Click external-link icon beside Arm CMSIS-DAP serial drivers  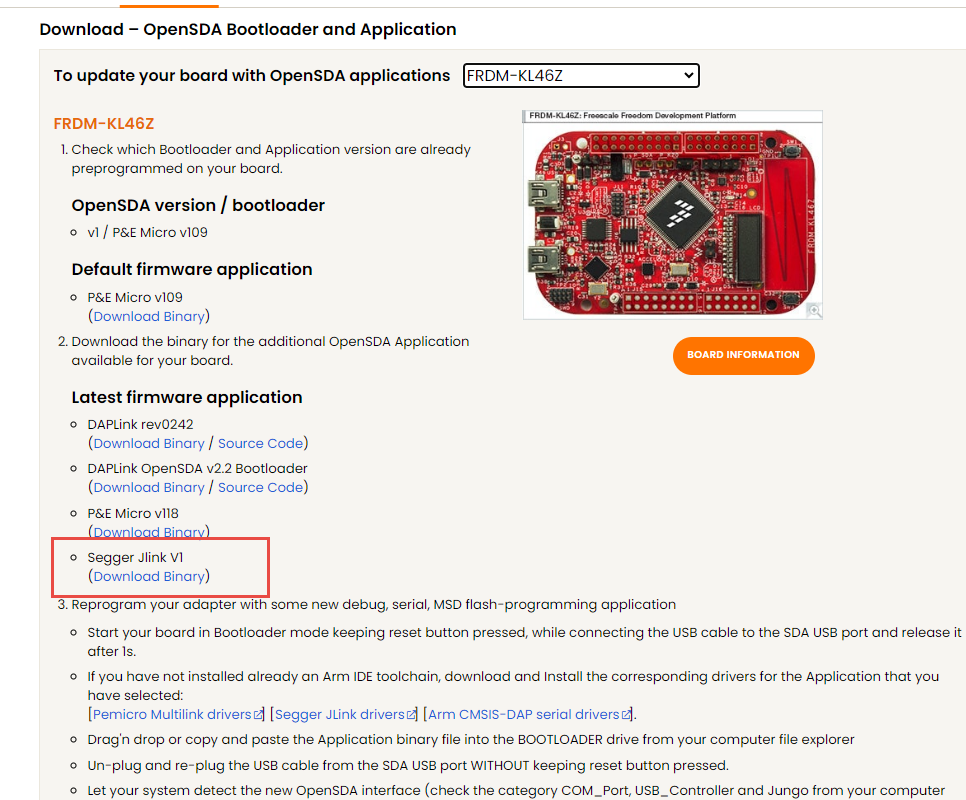(627, 715)
